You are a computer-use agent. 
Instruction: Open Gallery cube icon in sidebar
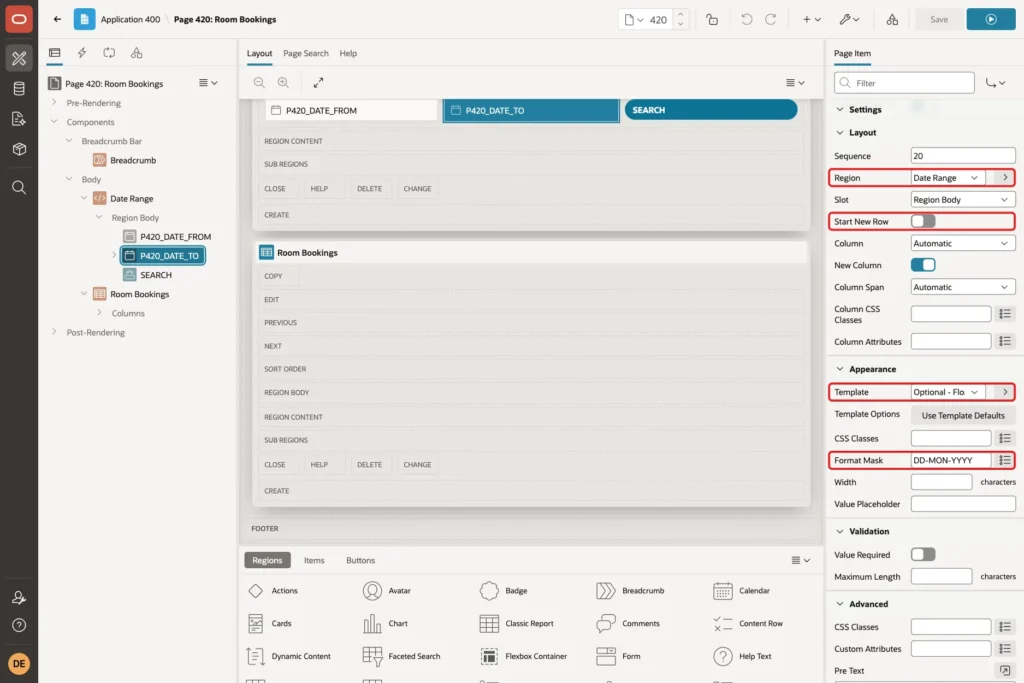click(19, 149)
